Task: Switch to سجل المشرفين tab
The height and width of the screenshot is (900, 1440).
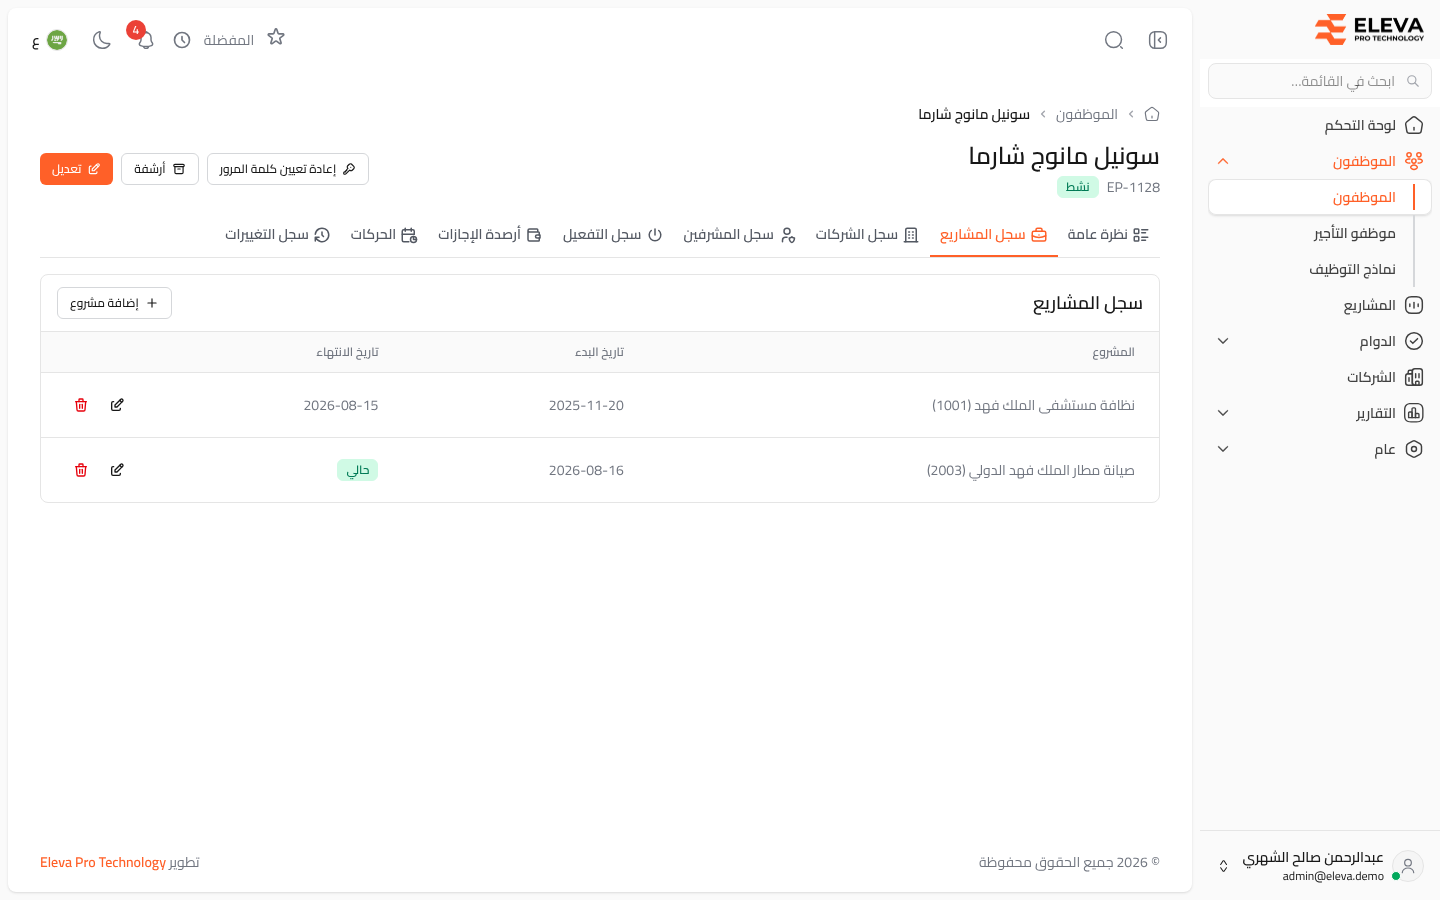Action: (x=739, y=234)
